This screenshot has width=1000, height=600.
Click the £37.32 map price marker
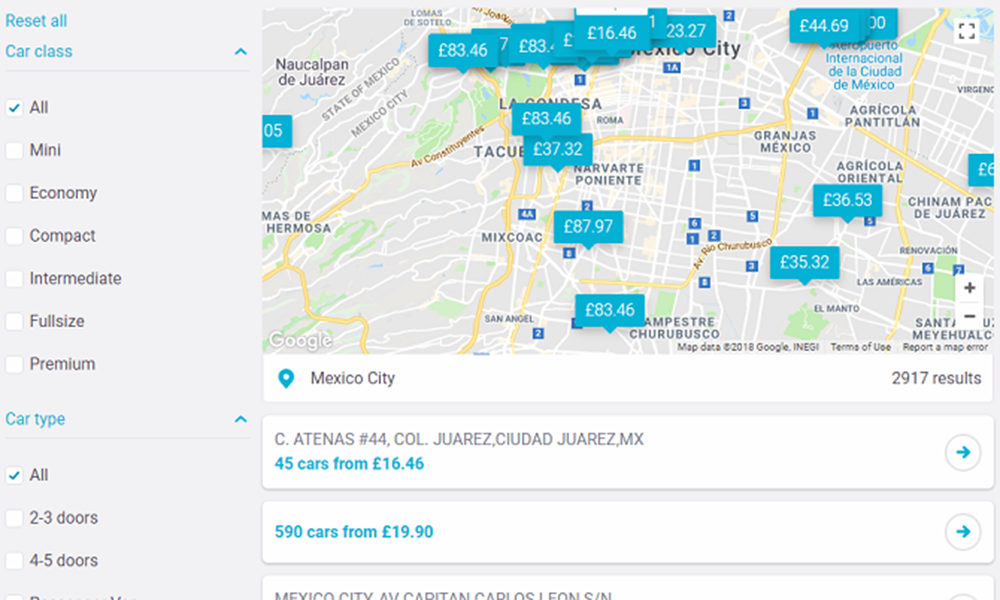point(558,149)
